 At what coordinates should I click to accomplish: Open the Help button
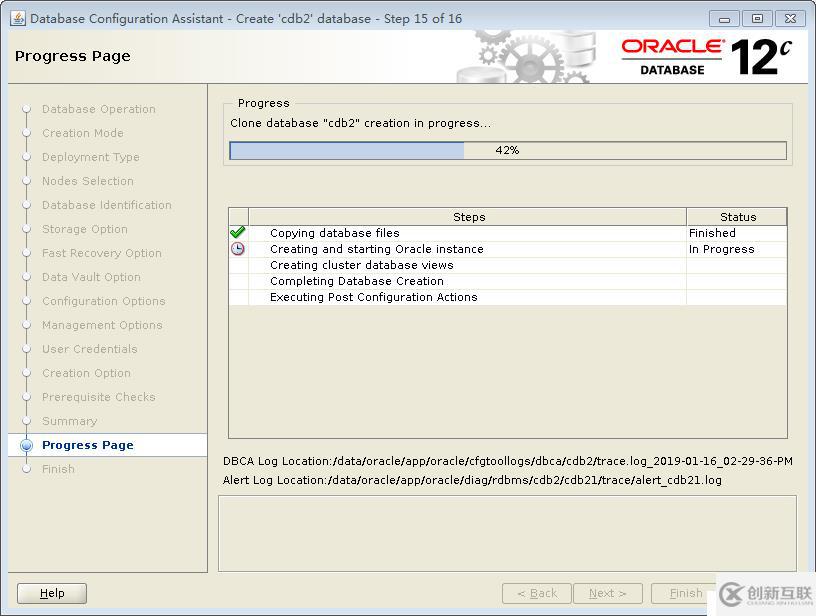click(x=52, y=593)
